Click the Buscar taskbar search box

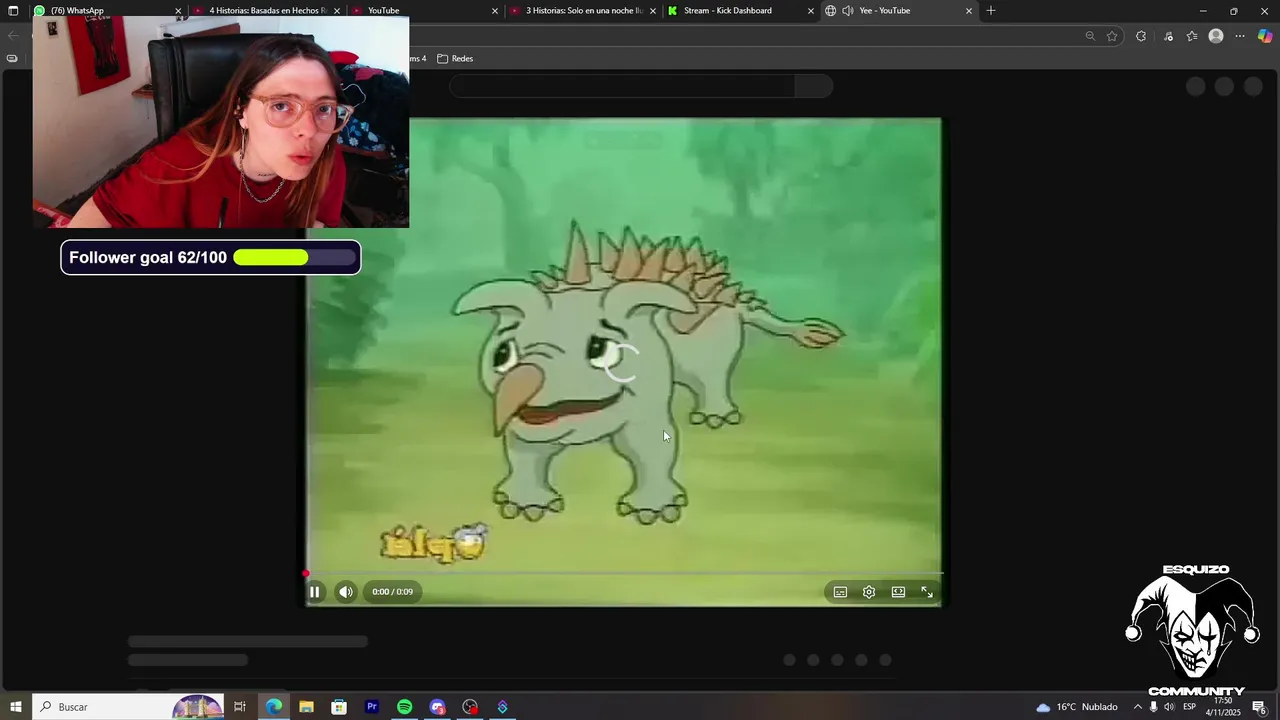130,707
